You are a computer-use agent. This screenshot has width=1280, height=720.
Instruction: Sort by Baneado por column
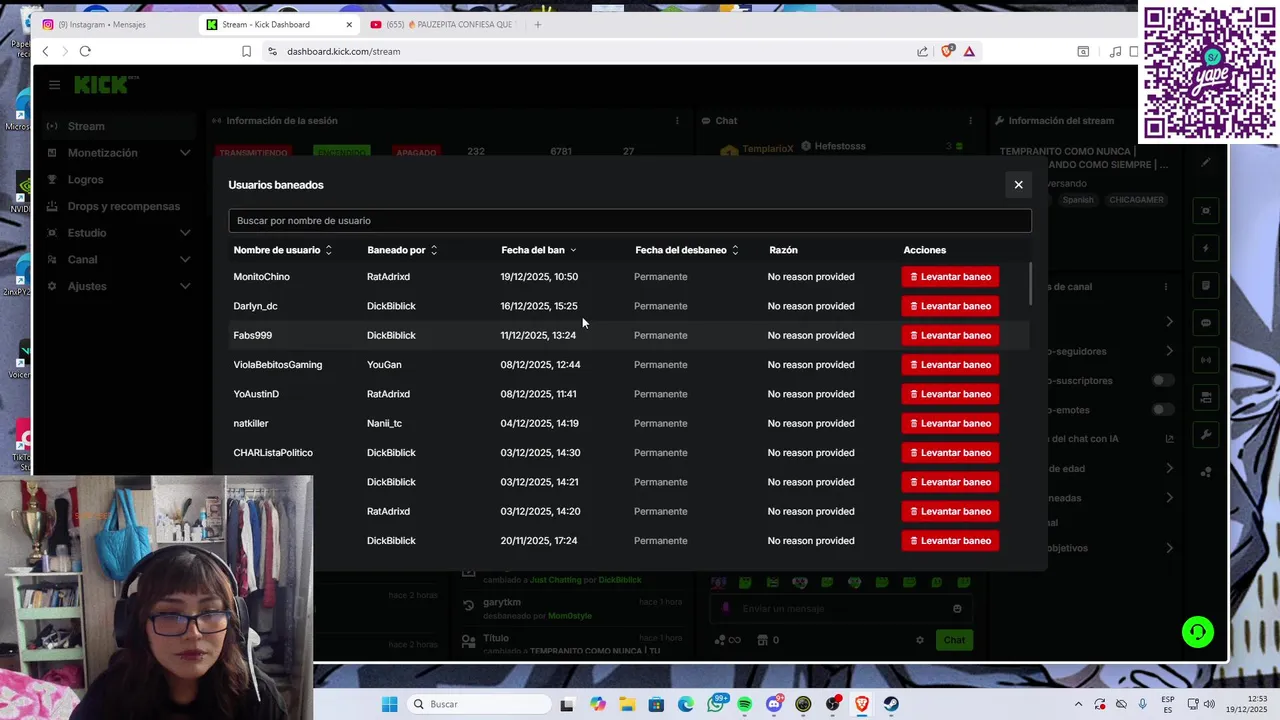pyautogui.click(x=402, y=250)
